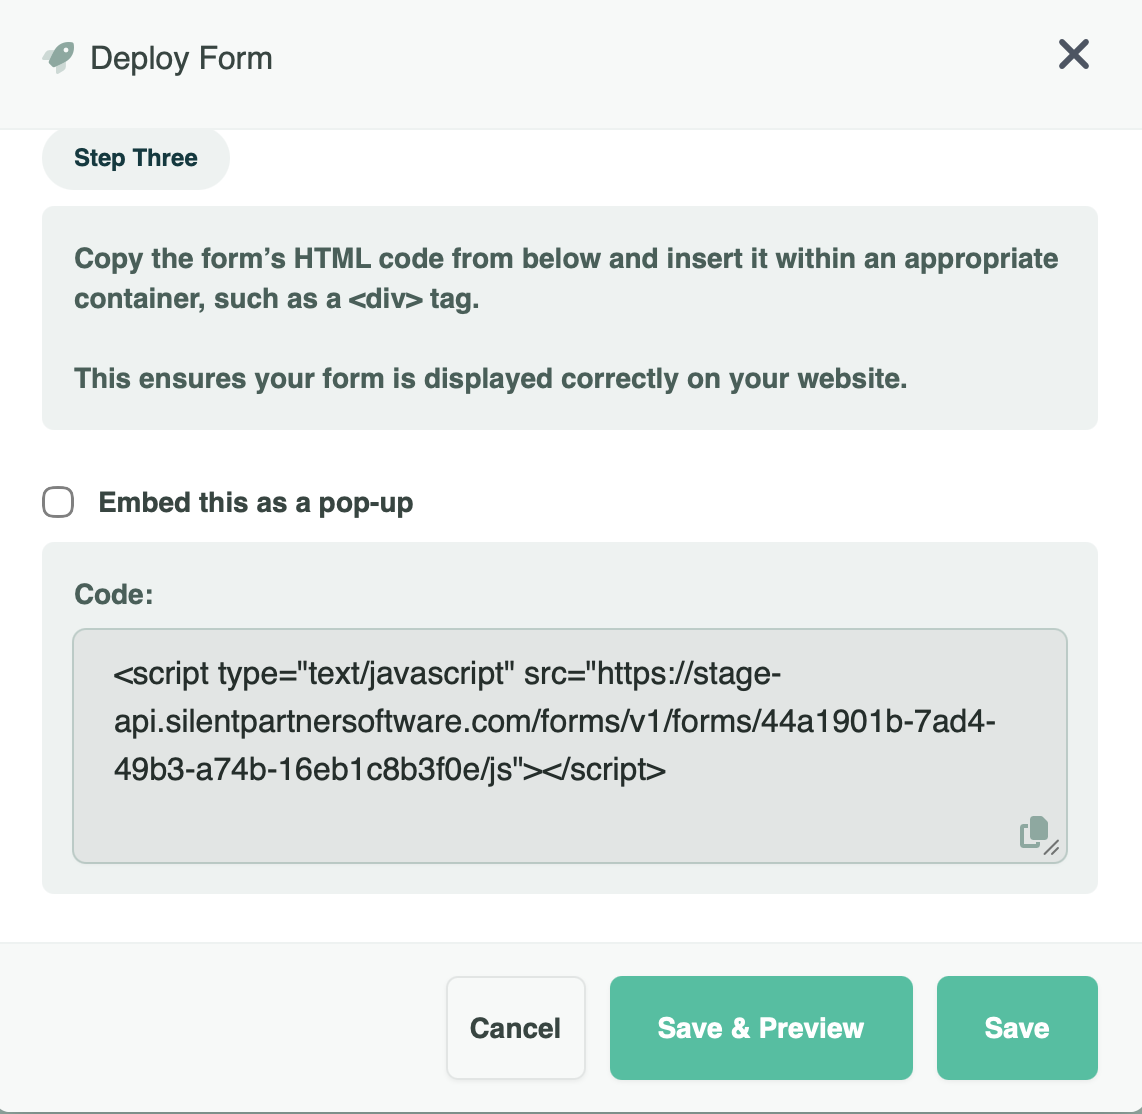The image size is (1142, 1114).
Task: Click the api.silentpartnersoftware.com URL line
Action: (554, 722)
